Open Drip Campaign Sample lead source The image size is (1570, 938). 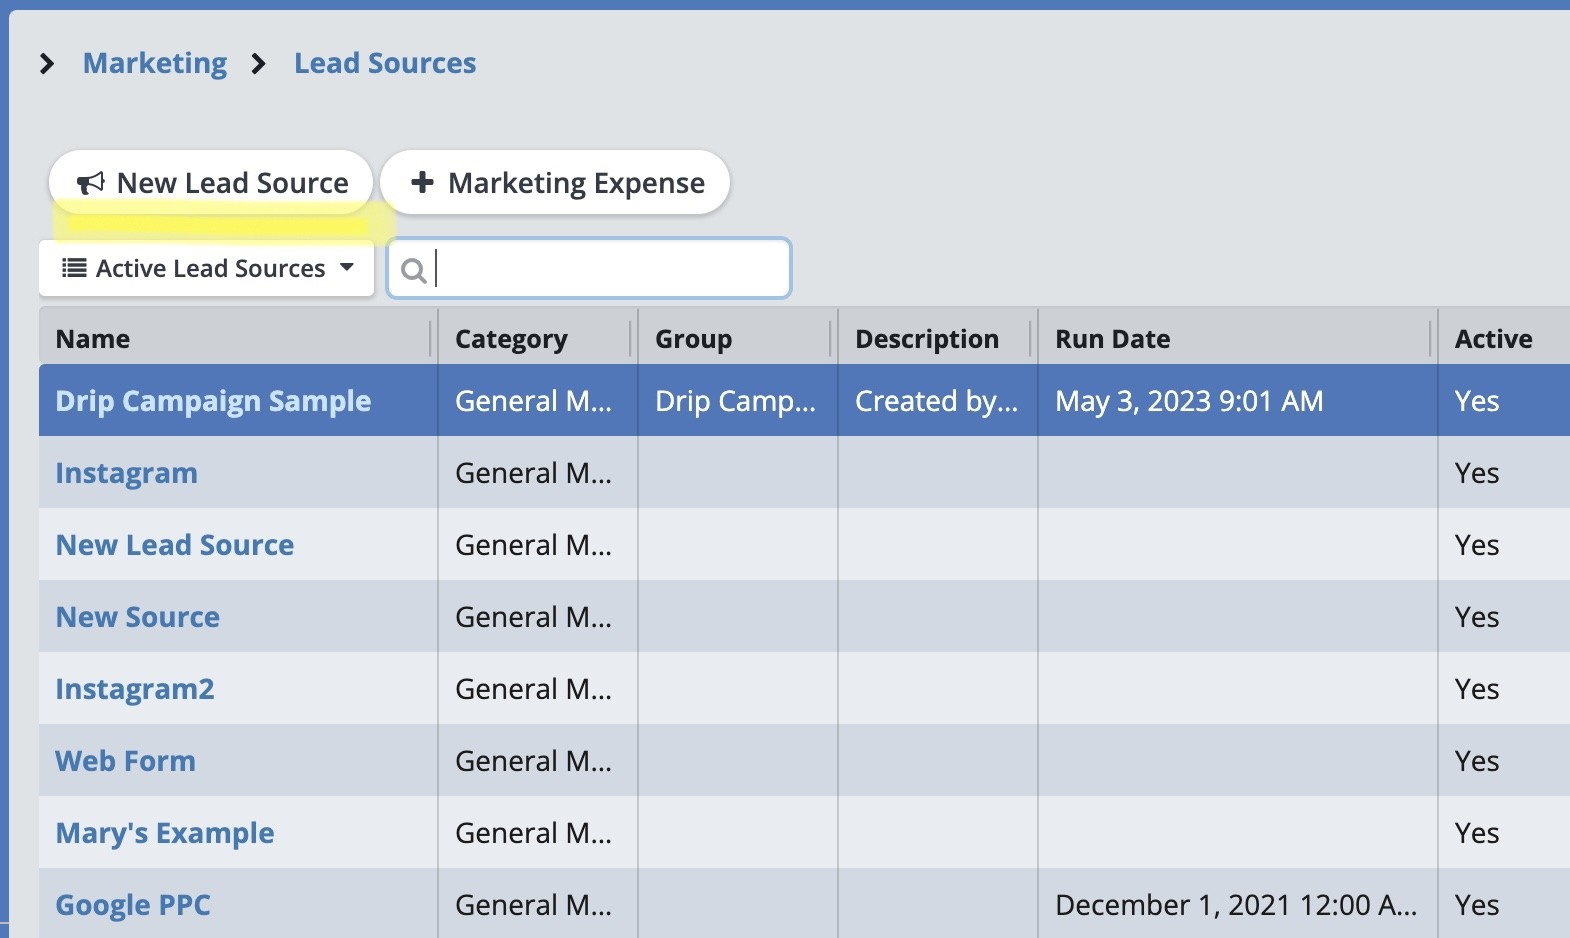pos(213,401)
